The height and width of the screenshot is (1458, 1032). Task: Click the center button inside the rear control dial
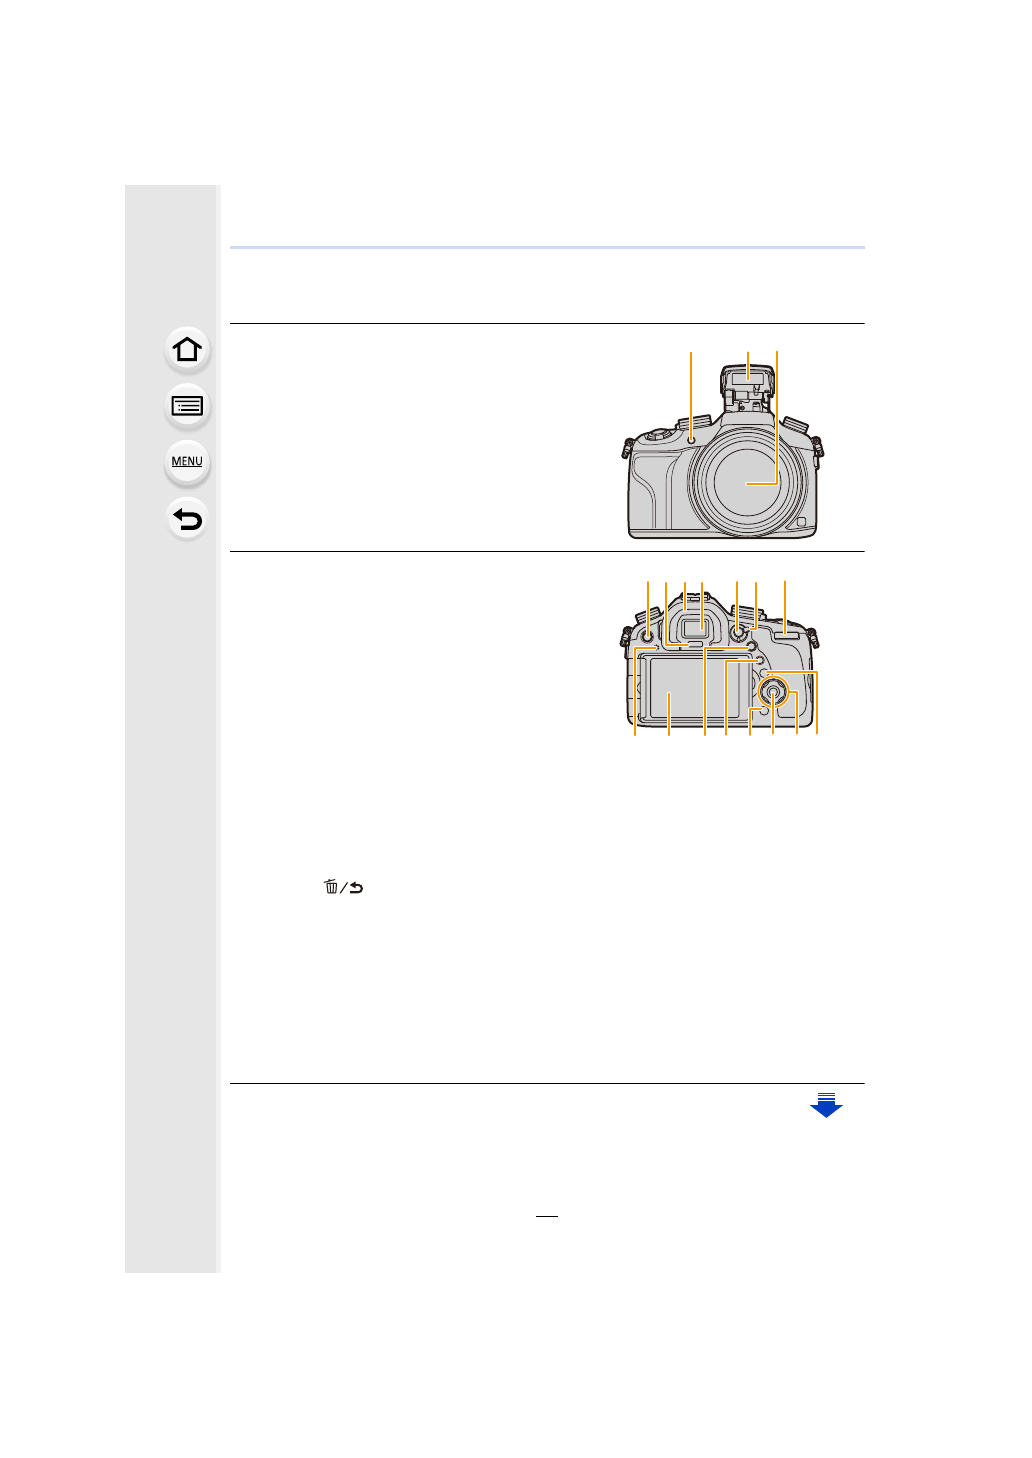coord(773,692)
